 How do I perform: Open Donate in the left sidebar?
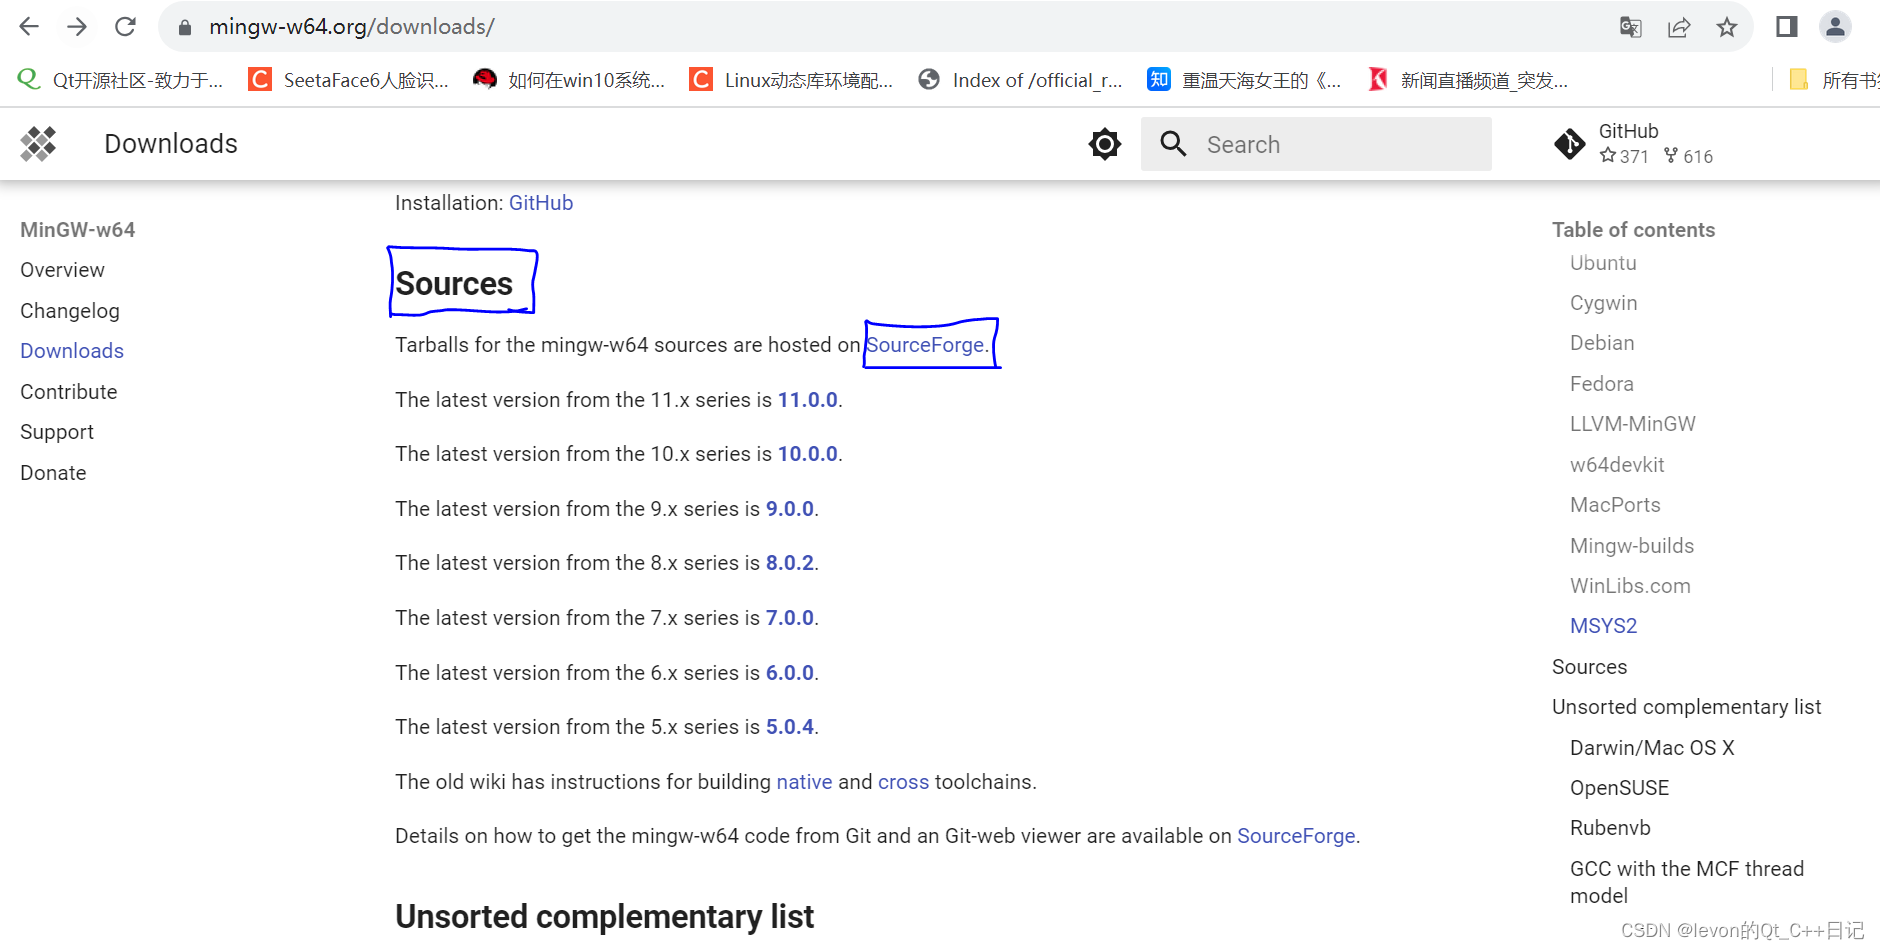(x=53, y=473)
